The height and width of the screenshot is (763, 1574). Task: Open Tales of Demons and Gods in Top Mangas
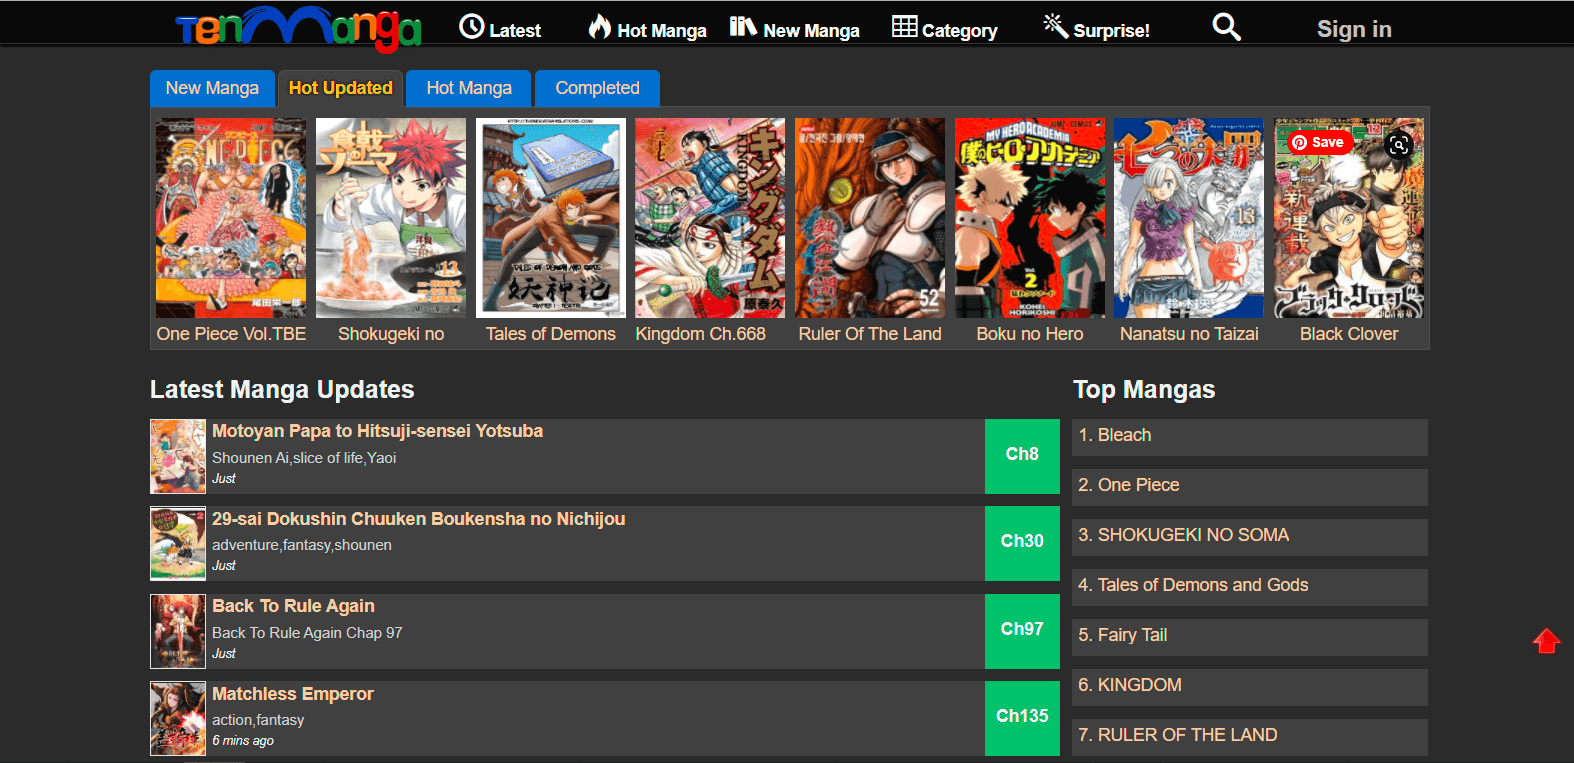coord(1249,587)
